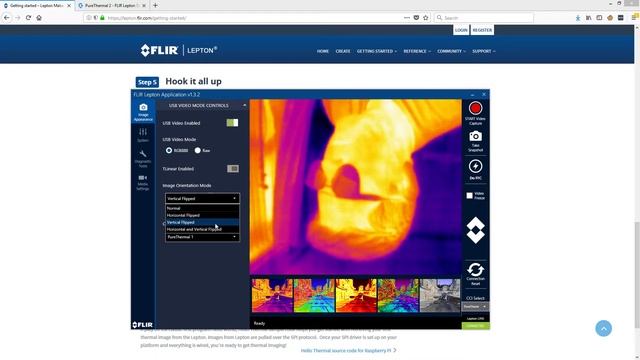
Task: Close the PureThermal 2 browser tab
Action: click(x=144, y=6)
